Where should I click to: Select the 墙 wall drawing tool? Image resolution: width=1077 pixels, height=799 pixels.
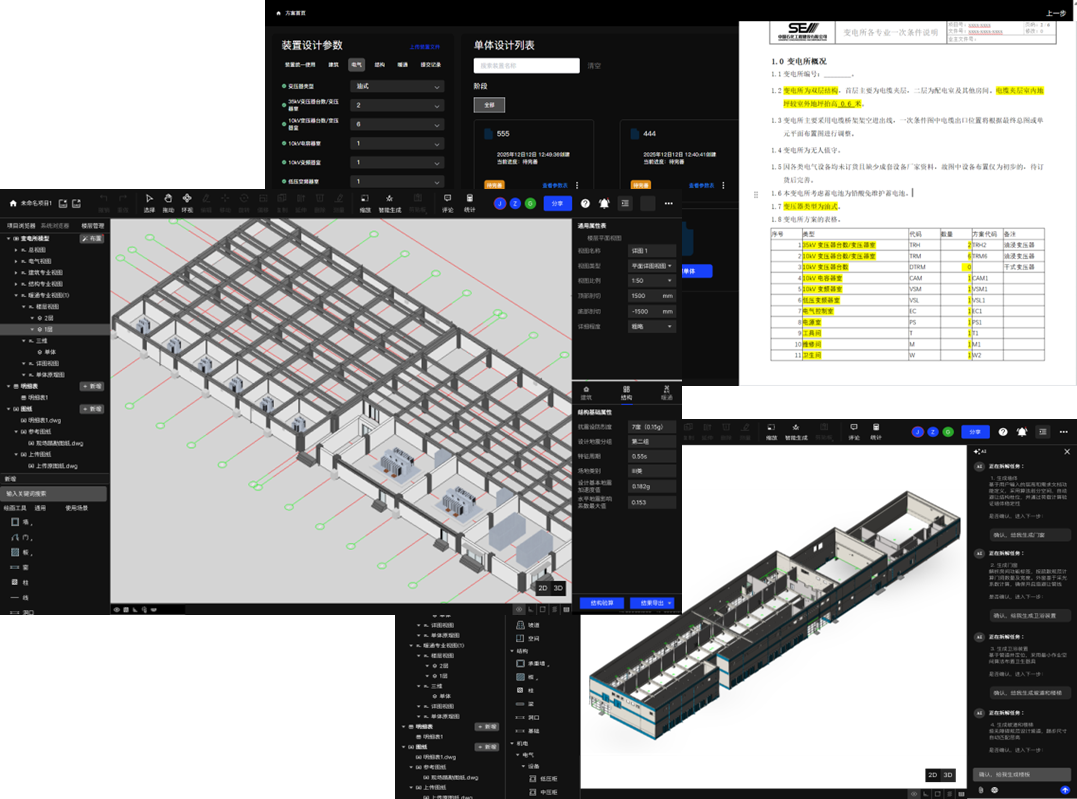pyautogui.click(x=21, y=522)
